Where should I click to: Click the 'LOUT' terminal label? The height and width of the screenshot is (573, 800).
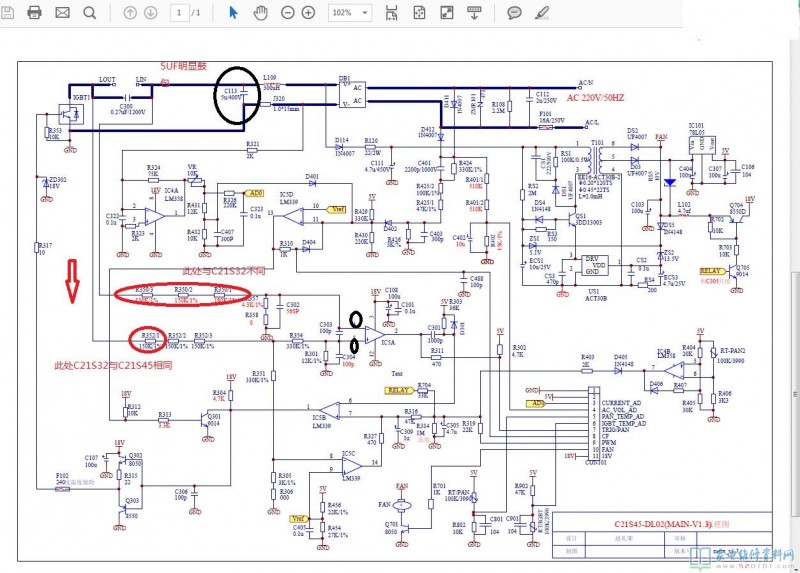pos(107,80)
